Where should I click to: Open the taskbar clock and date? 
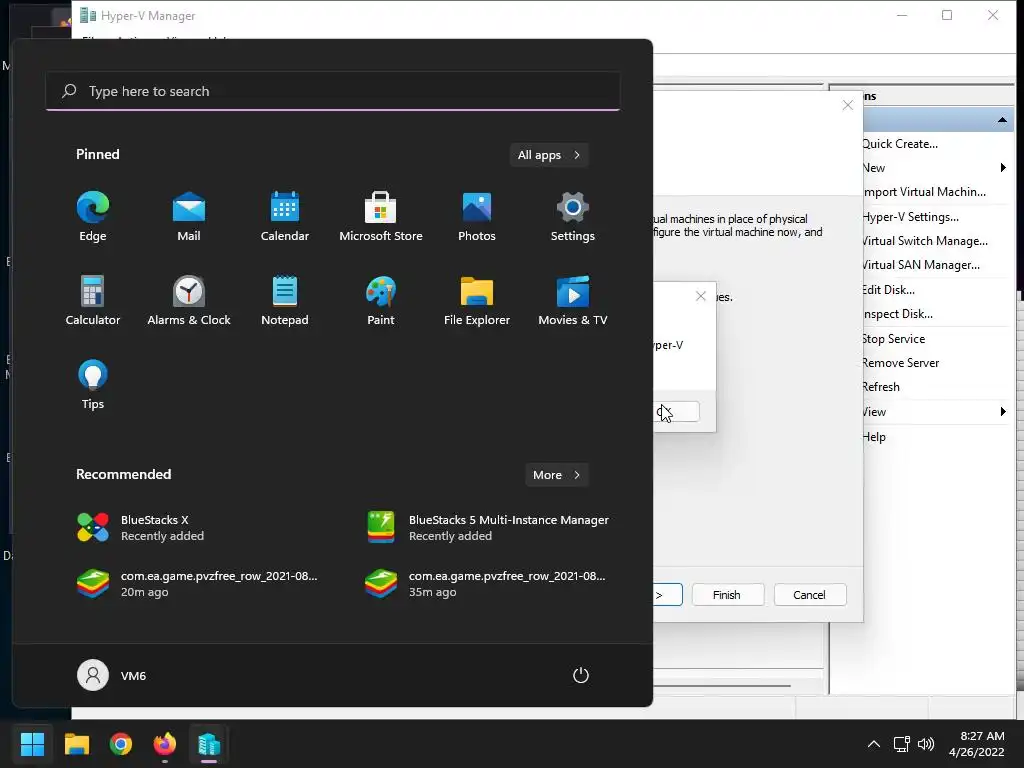pyautogui.click(x=977, y=744)
